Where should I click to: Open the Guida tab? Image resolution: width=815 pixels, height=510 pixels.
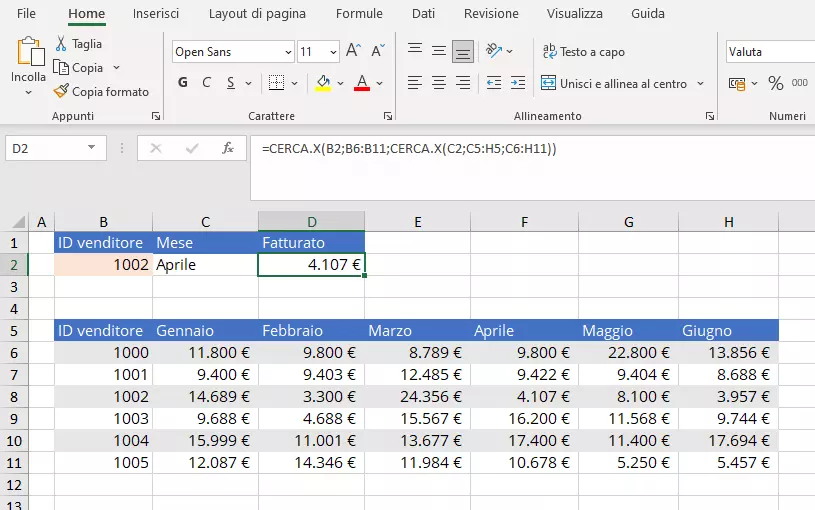tap(648, 14)
